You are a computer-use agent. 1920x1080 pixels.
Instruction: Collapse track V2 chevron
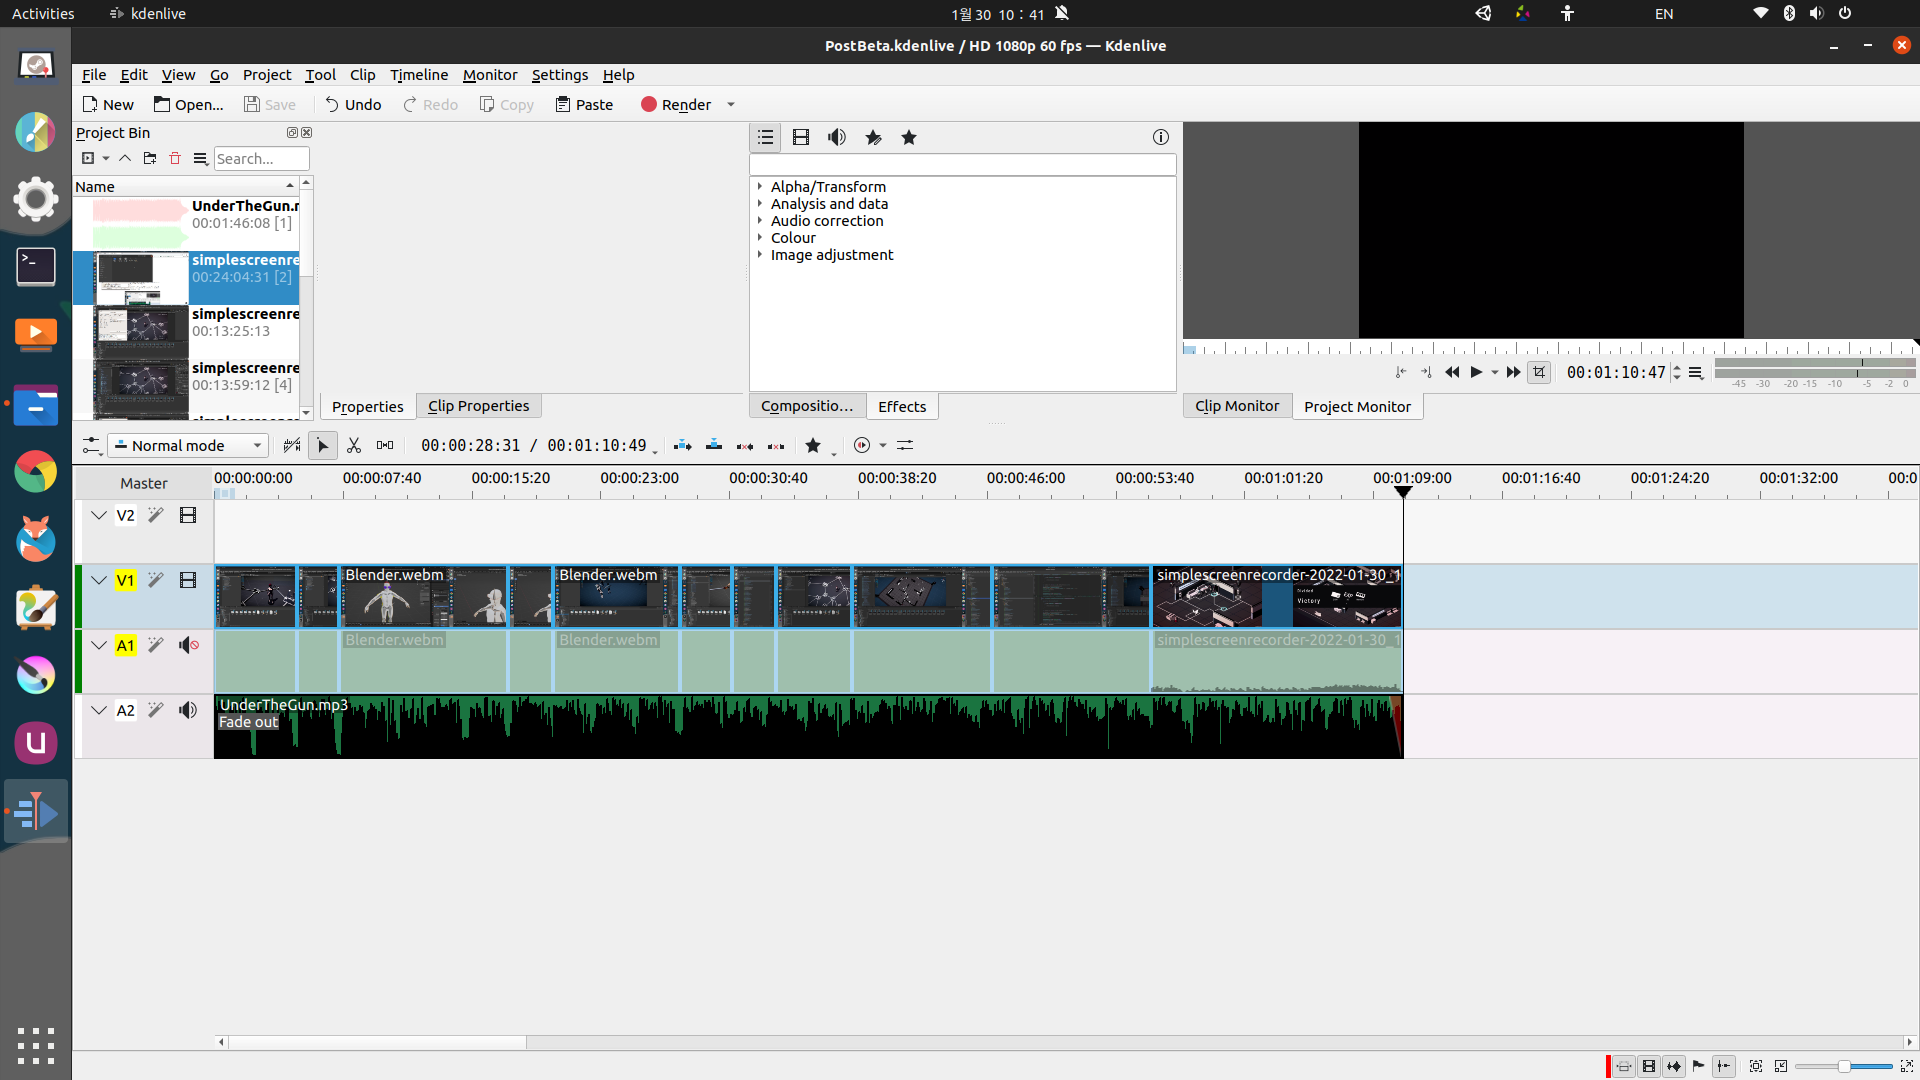98,515
